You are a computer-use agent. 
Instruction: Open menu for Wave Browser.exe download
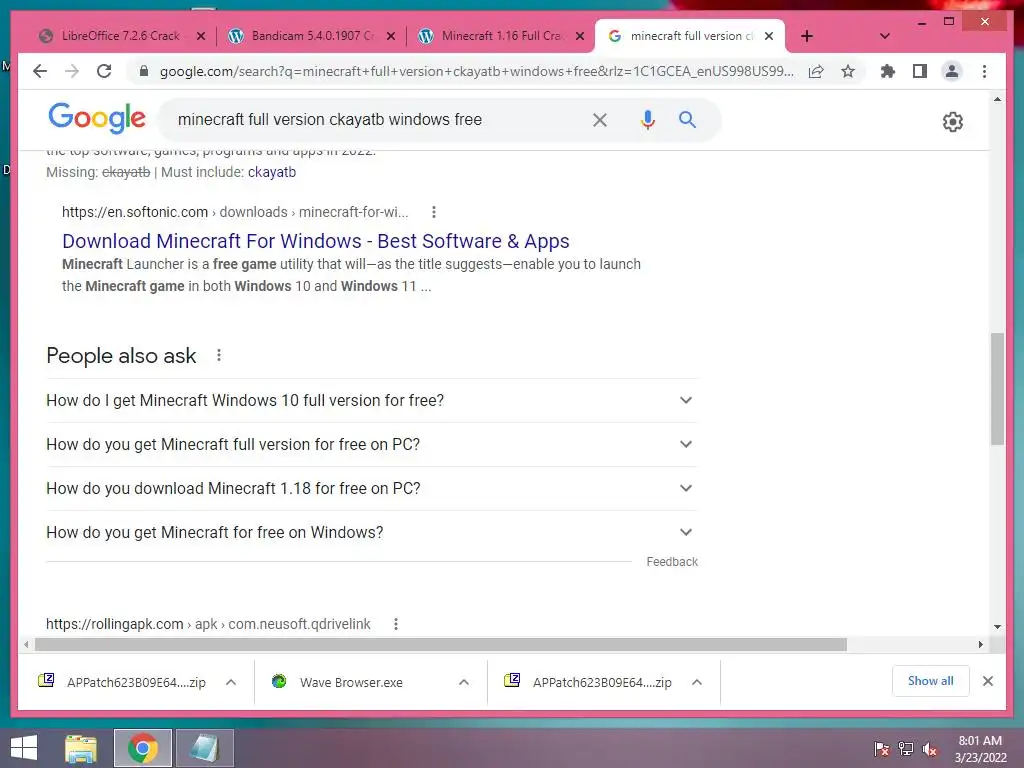[x=464, y=682]
